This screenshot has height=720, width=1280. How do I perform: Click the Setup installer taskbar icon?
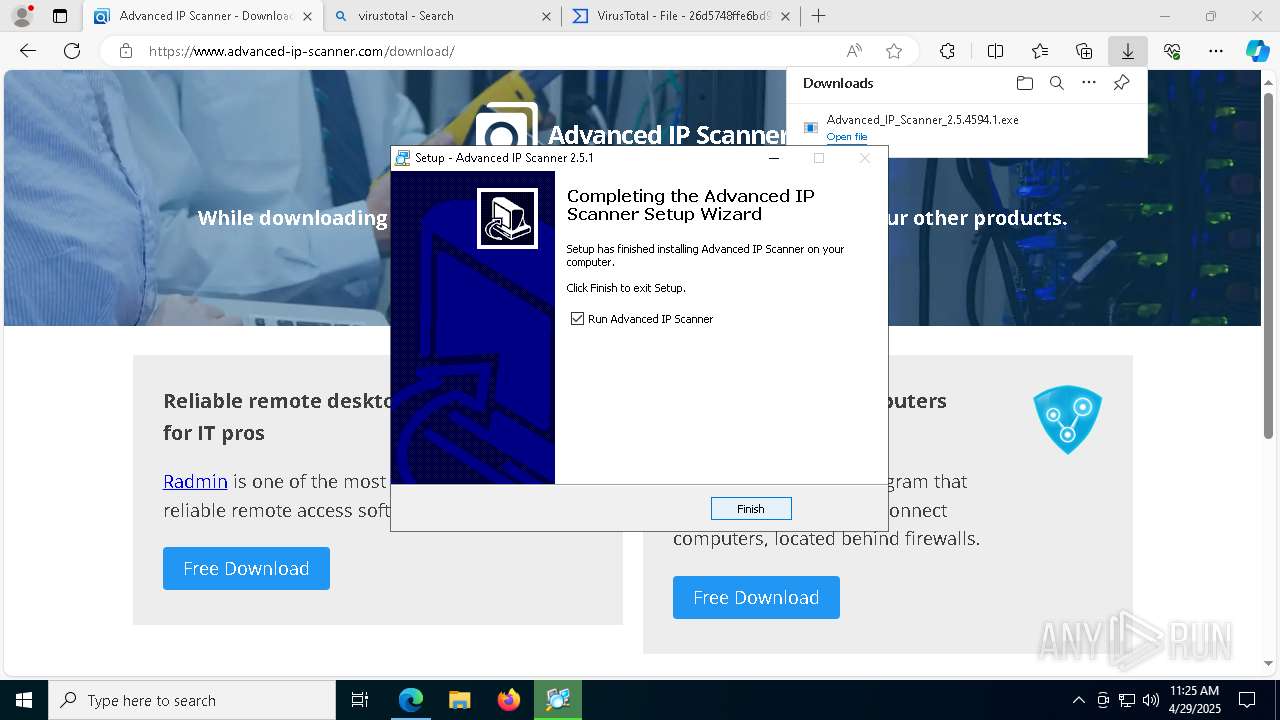click(x=558, y=700)
